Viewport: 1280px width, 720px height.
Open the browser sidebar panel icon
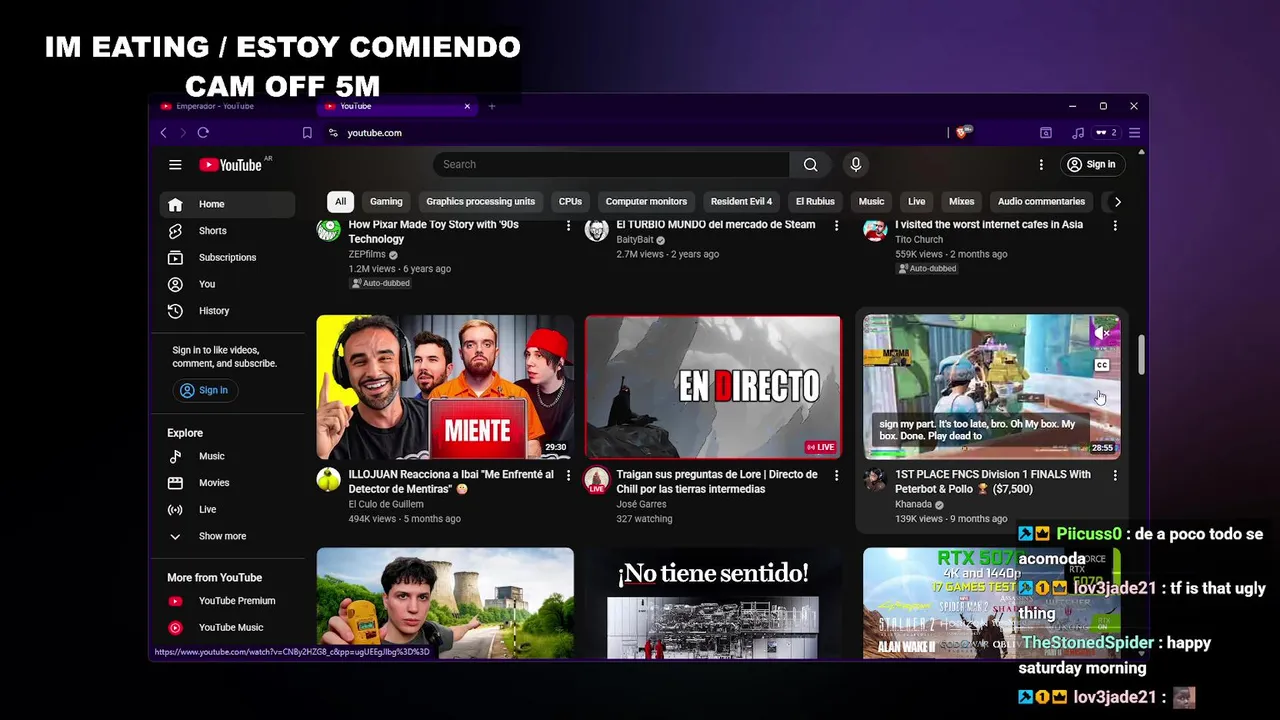[1046, 132]
